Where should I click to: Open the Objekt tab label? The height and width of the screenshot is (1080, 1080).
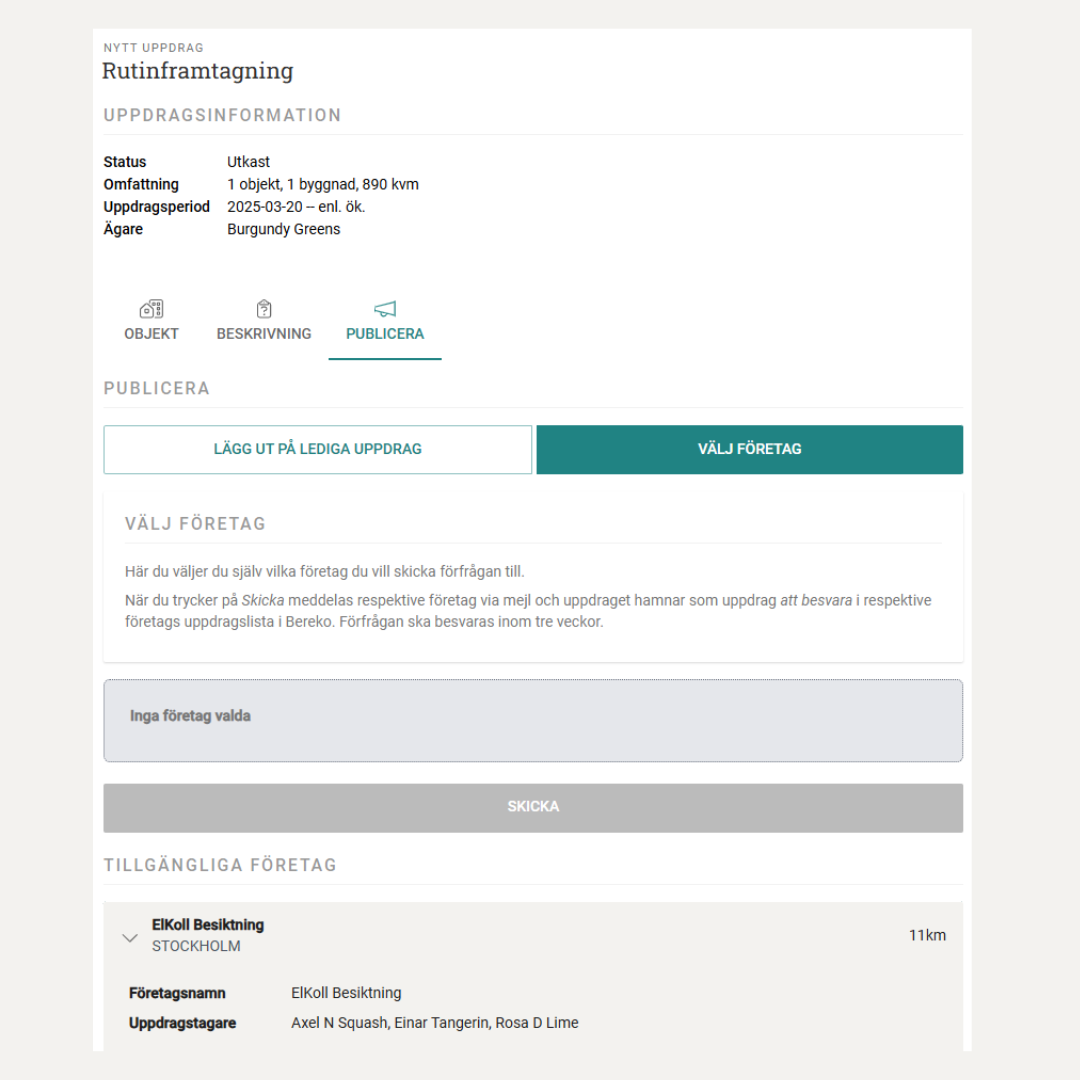(152, 334)
